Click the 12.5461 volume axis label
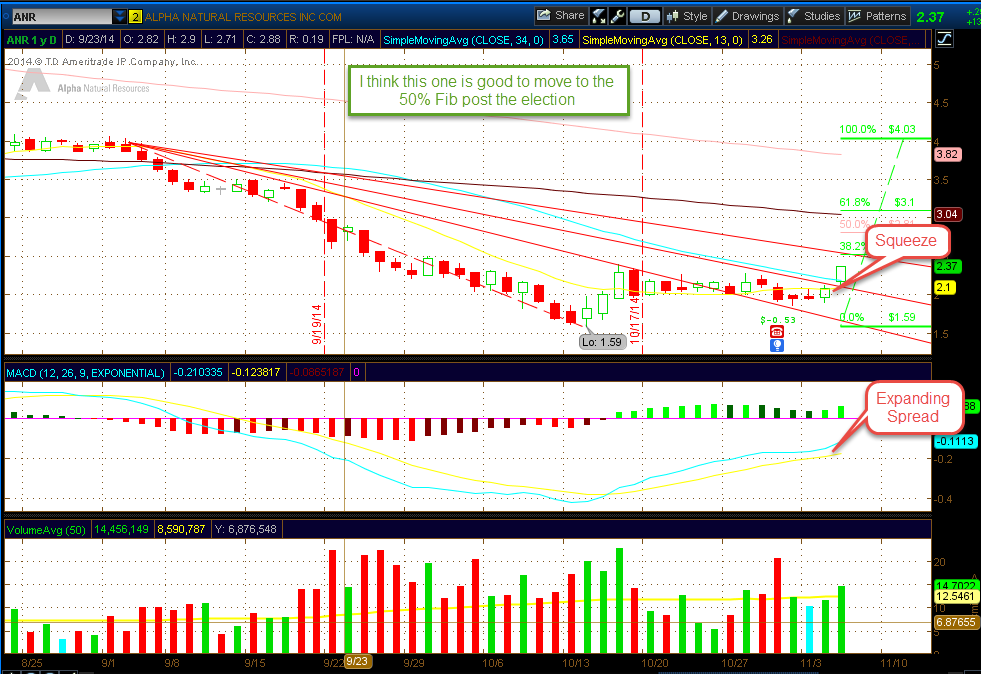This screenshot has height=674, width=981. [x=955, y=596]
